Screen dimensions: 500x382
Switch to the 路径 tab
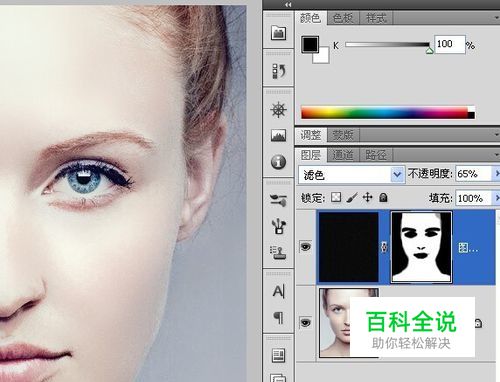click(x=376, y=155)
